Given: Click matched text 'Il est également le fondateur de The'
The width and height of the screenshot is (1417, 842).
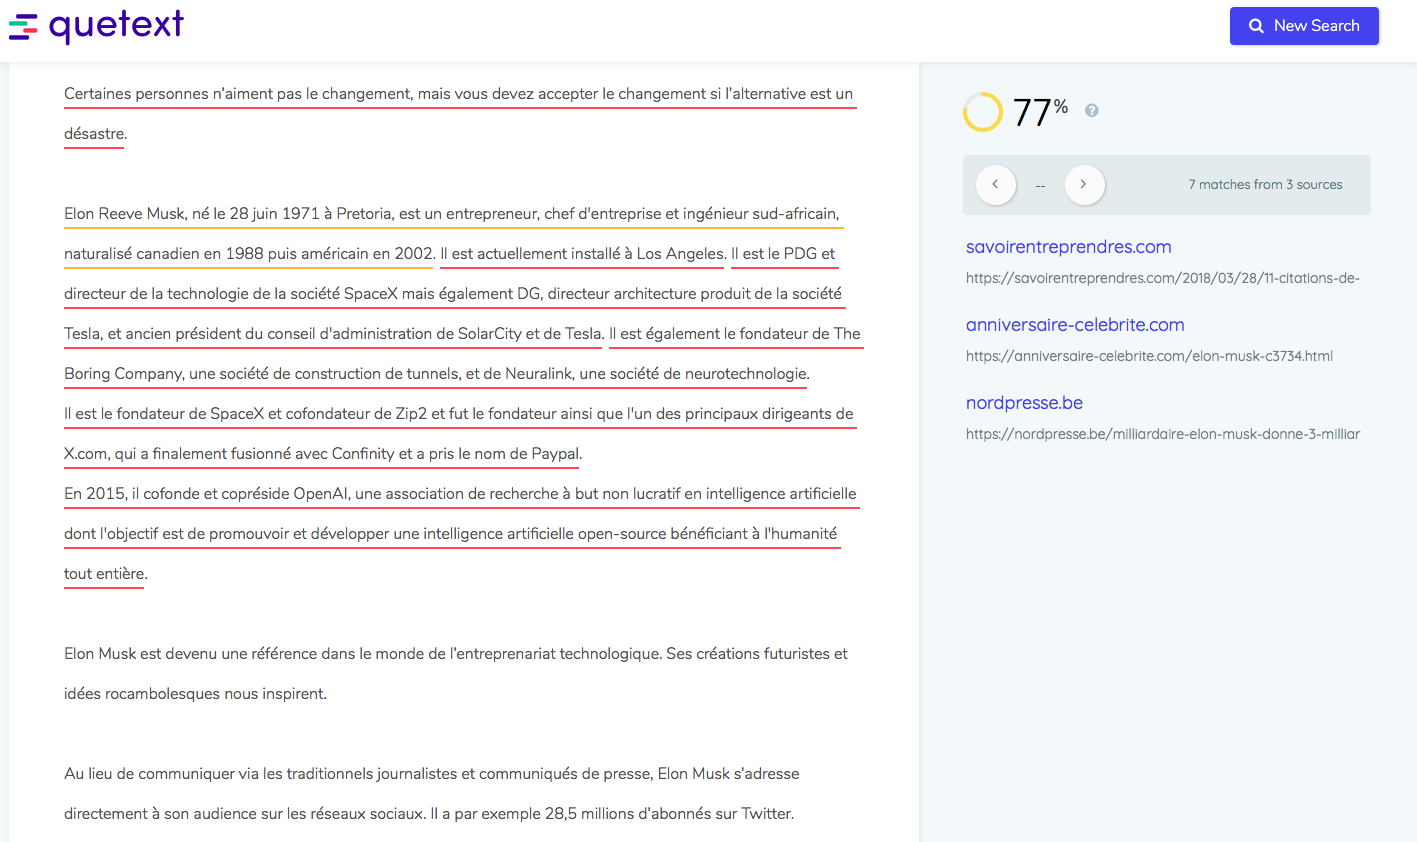Looking at the screenshot, I should (x=735, y=334).
